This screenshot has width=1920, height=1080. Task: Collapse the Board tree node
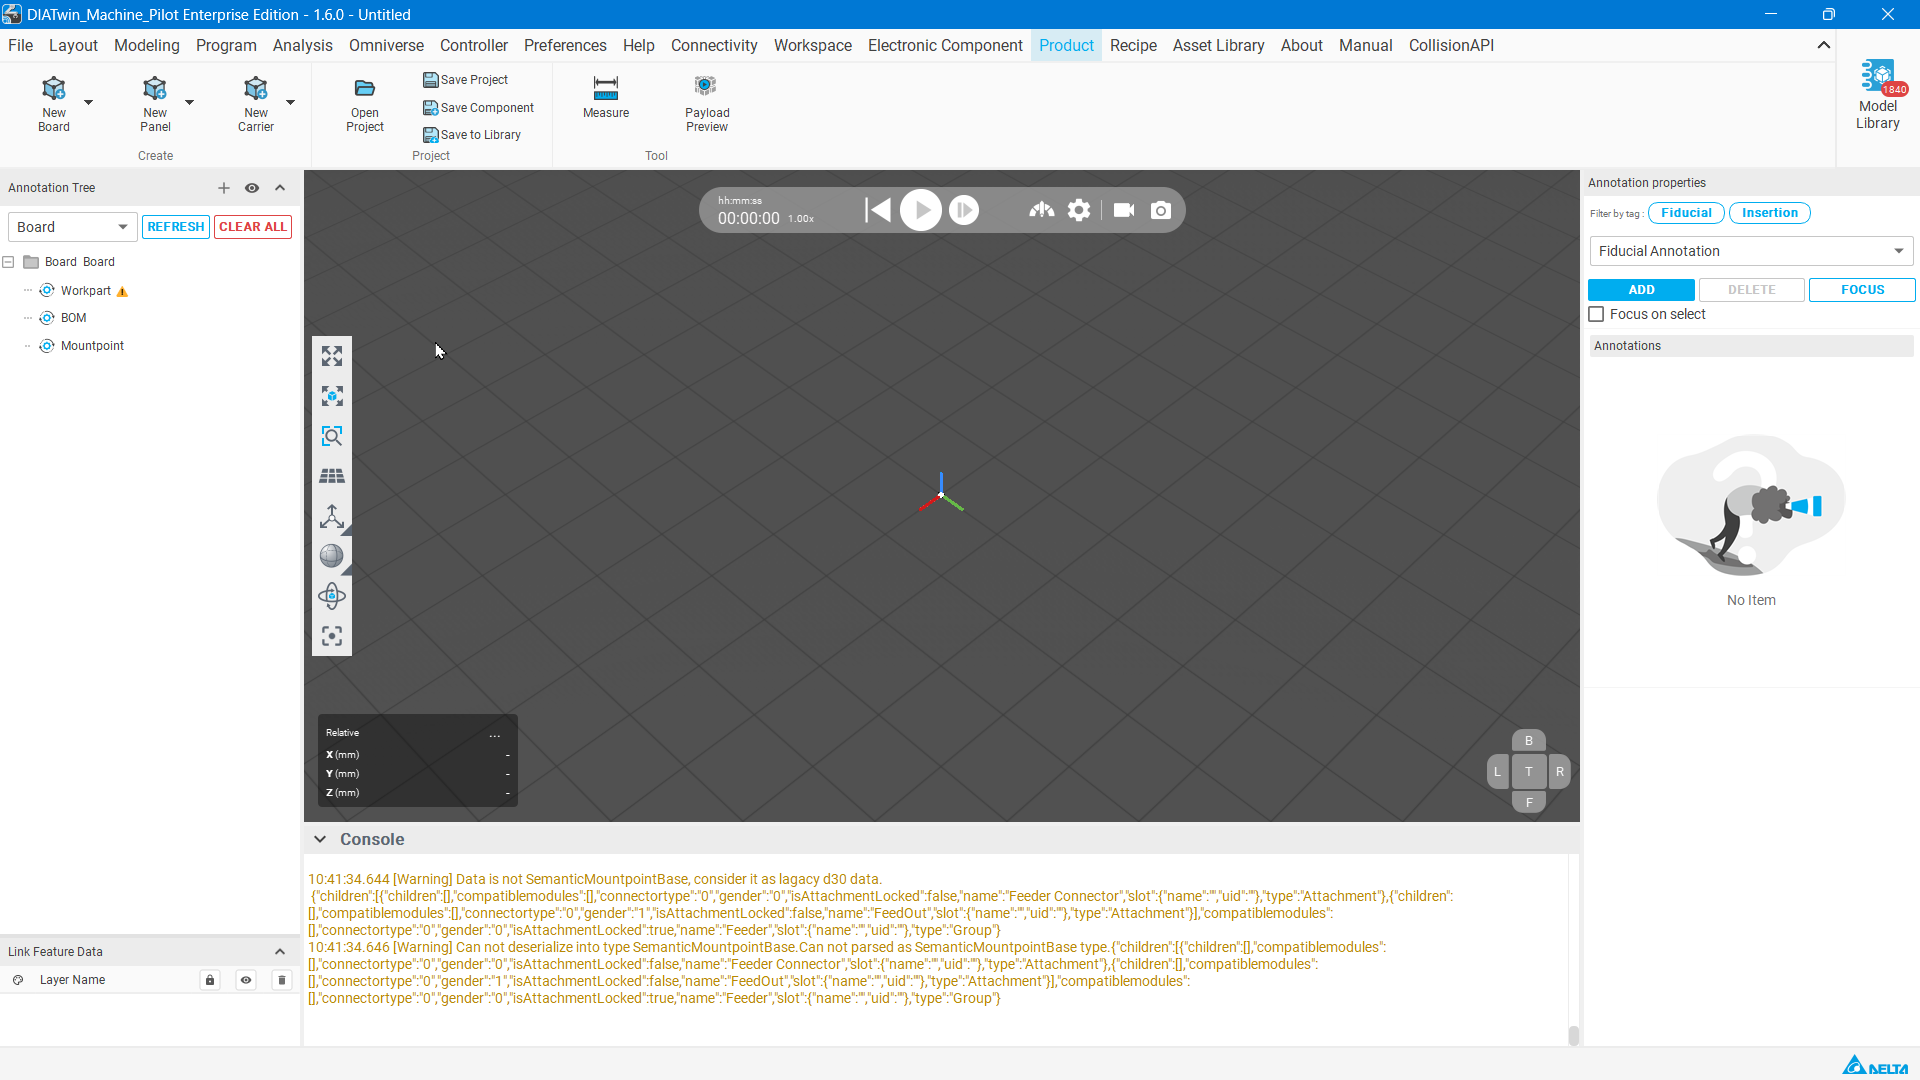[8, 262]
